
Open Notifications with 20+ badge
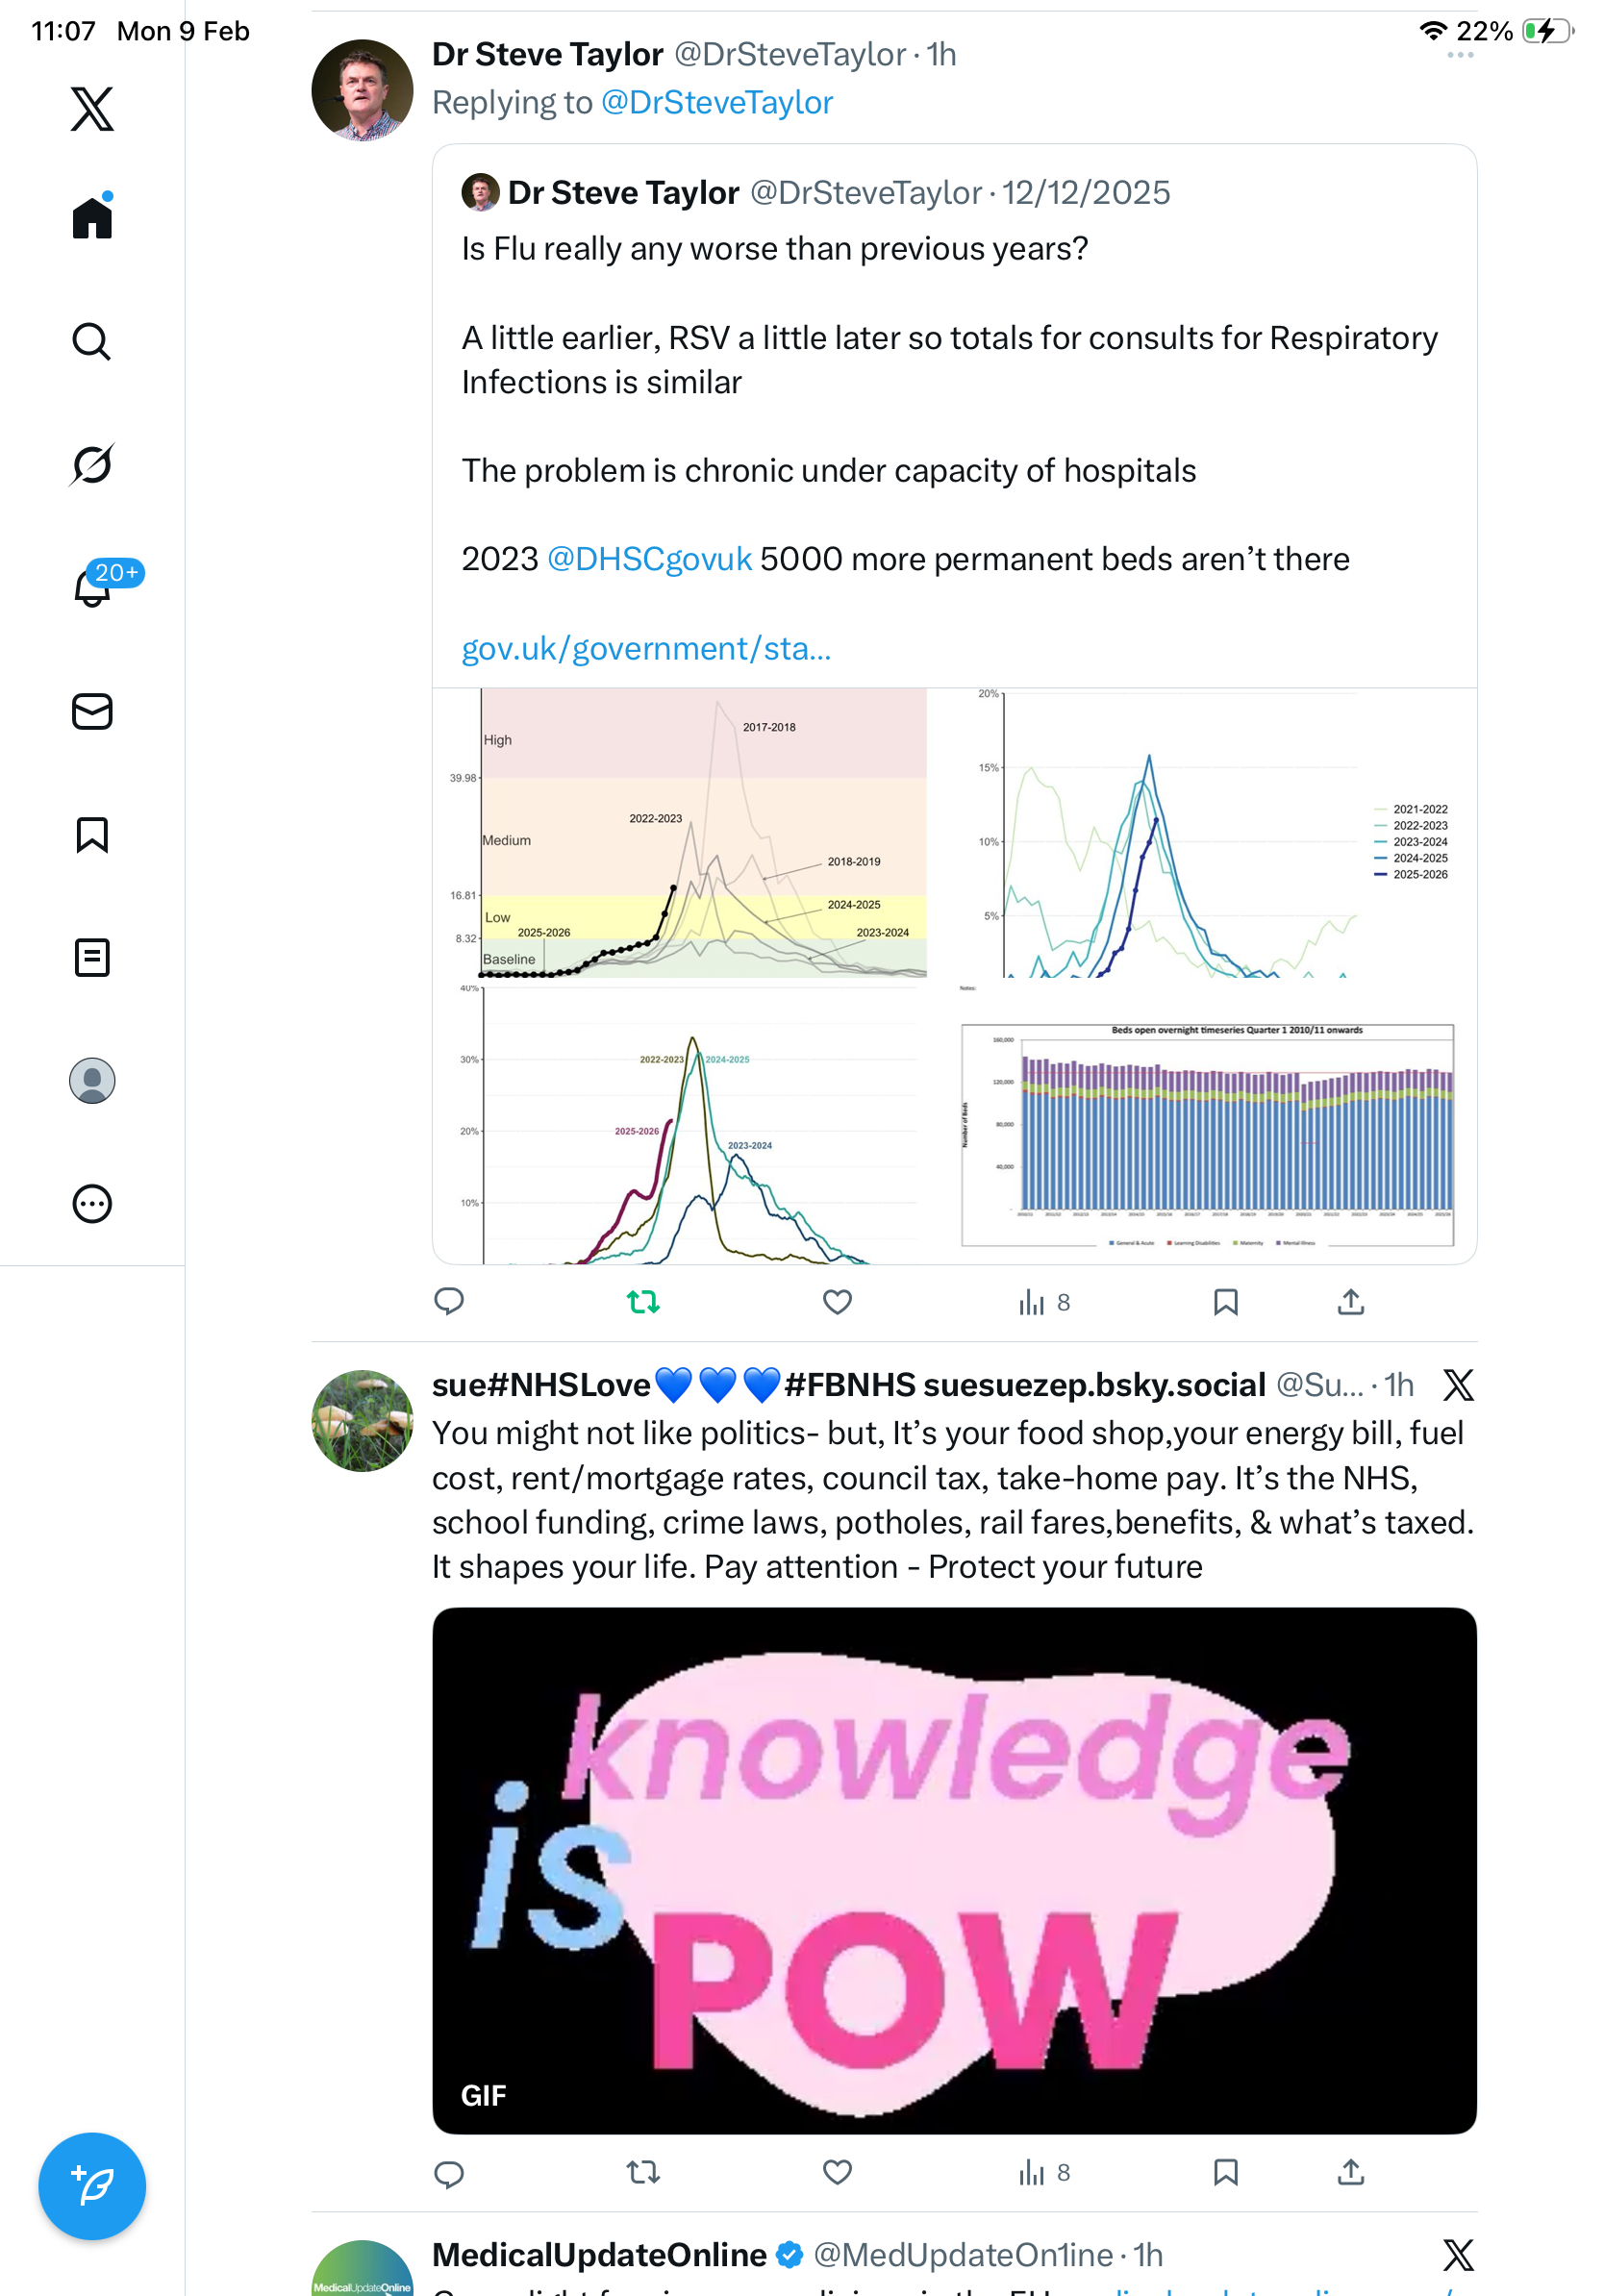point(92,587)
